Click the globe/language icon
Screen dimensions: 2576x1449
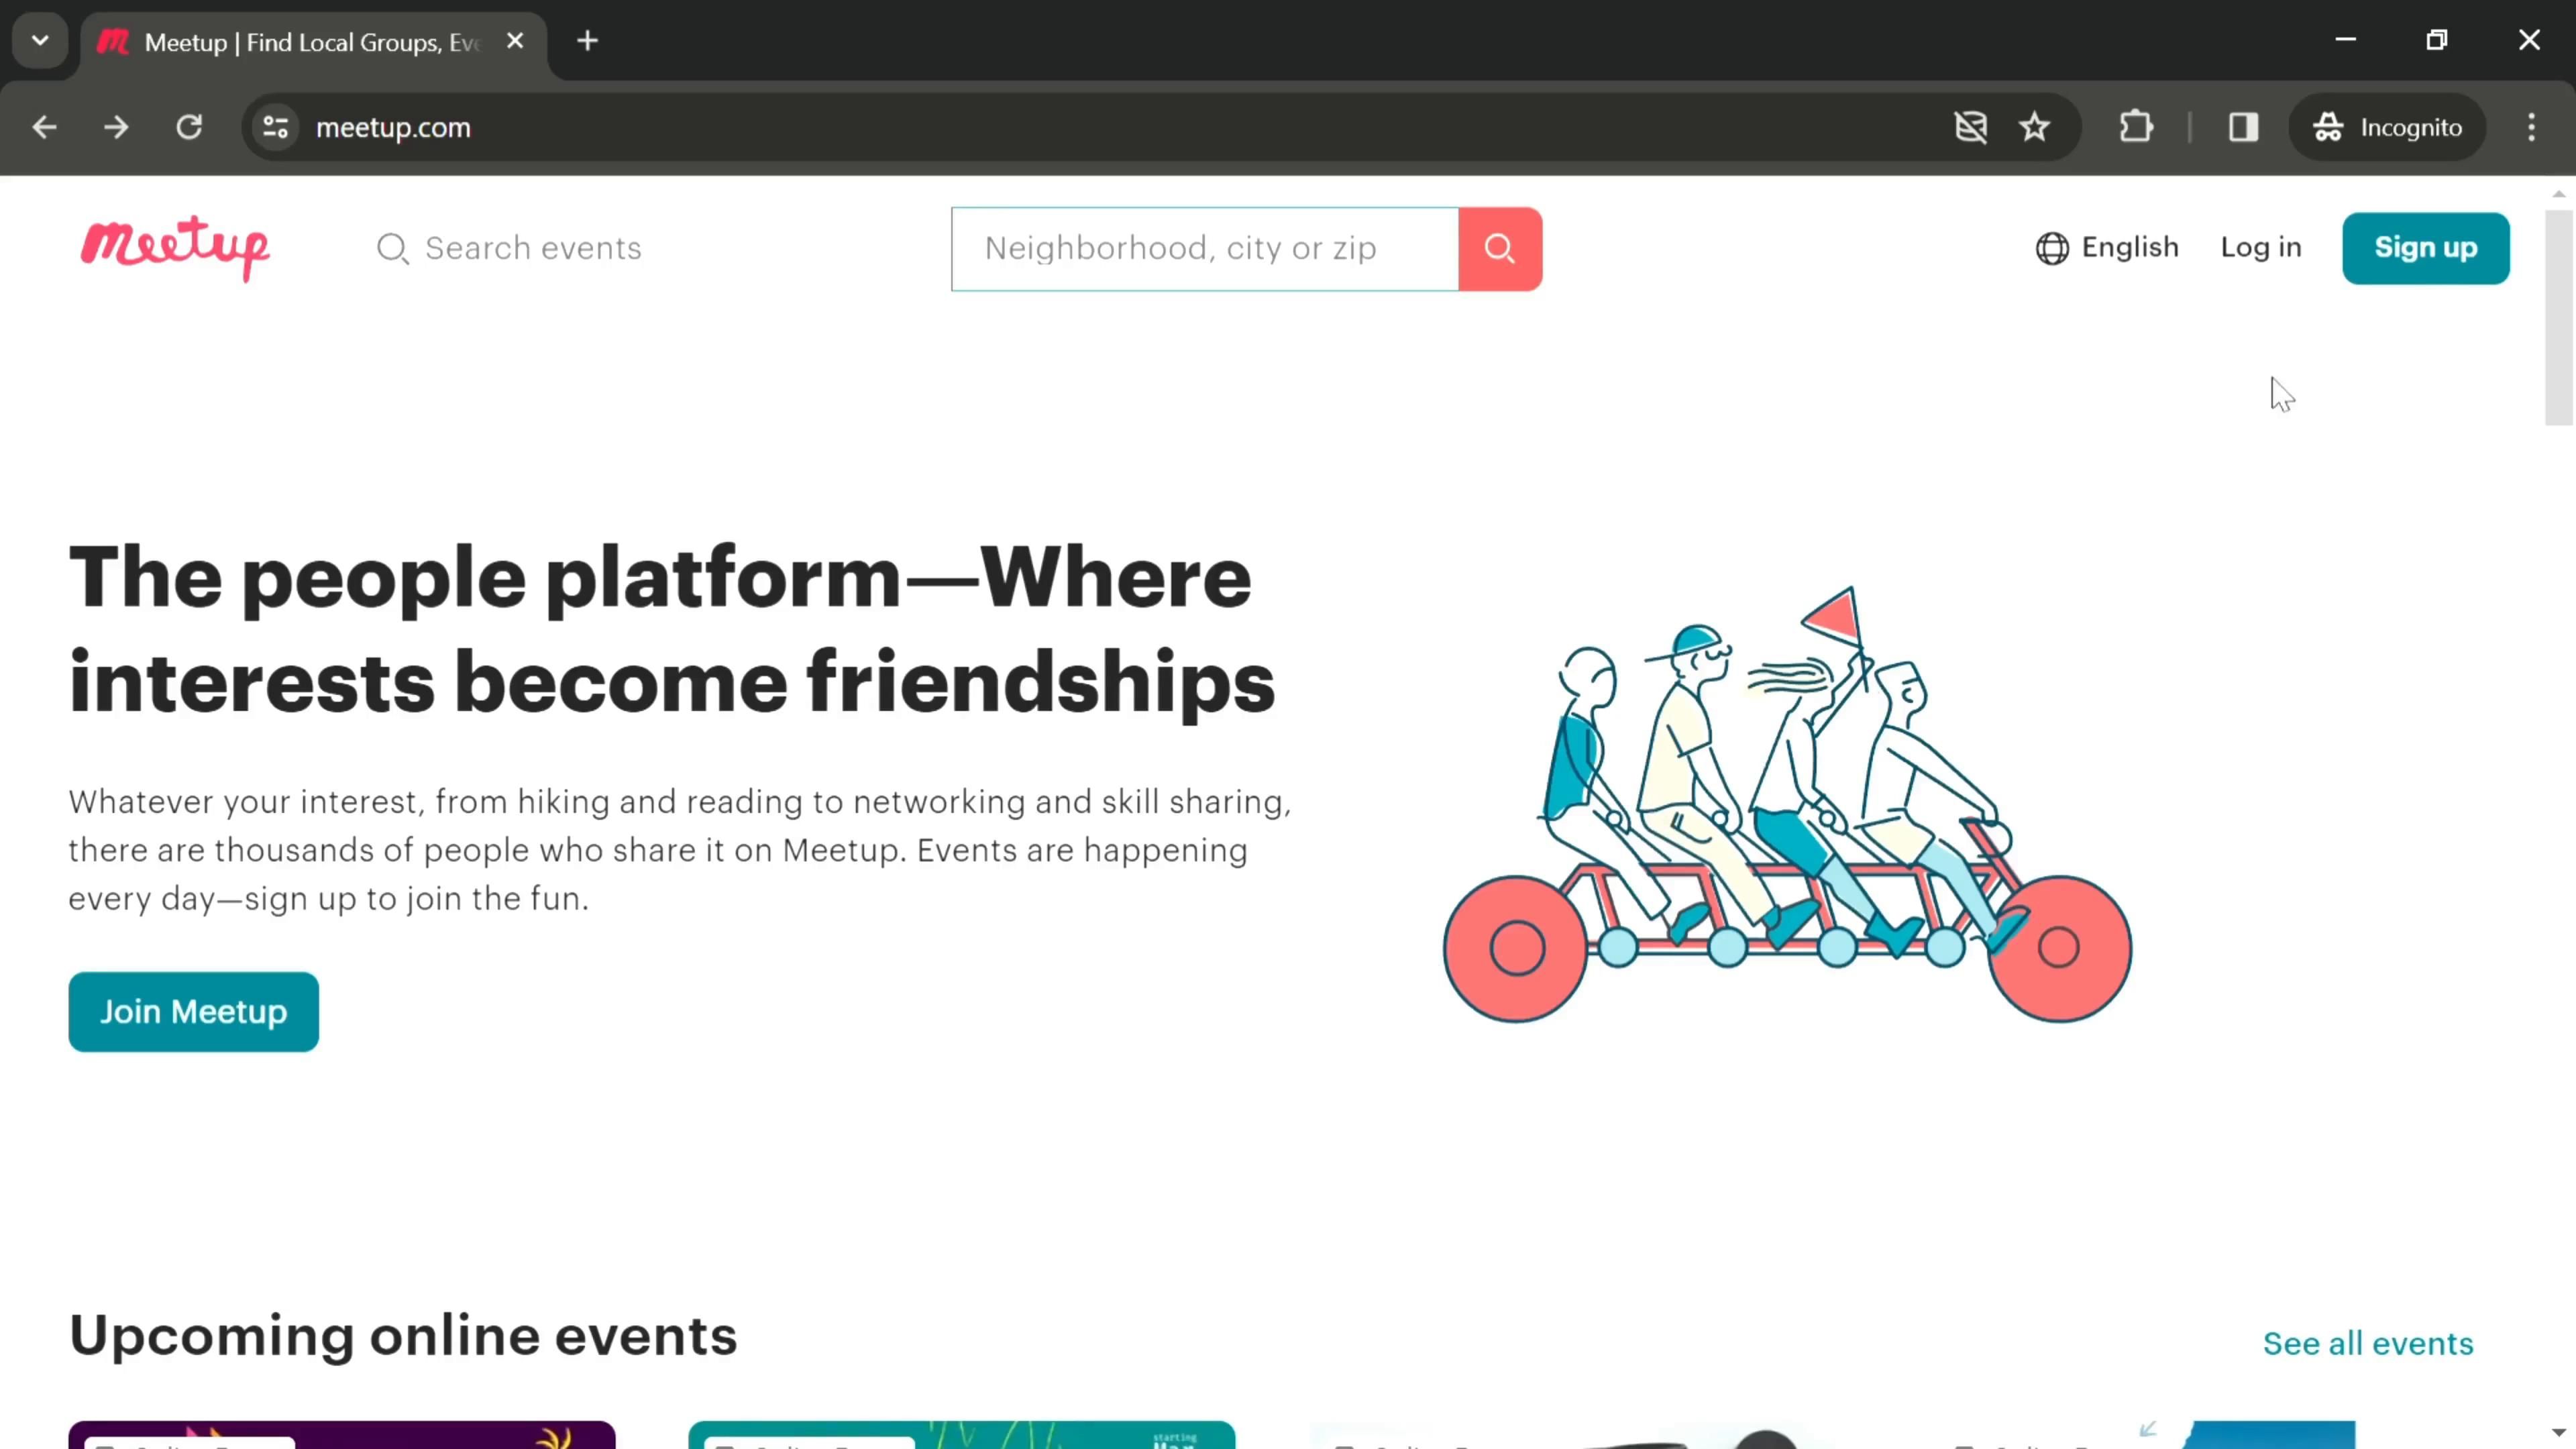click(2052, 248)
